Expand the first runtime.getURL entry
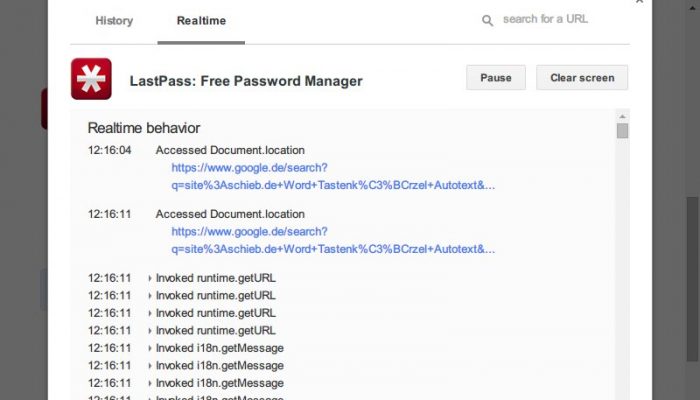Image resolution: width=700 pixels, height=400 pixels. pos(150,278)
